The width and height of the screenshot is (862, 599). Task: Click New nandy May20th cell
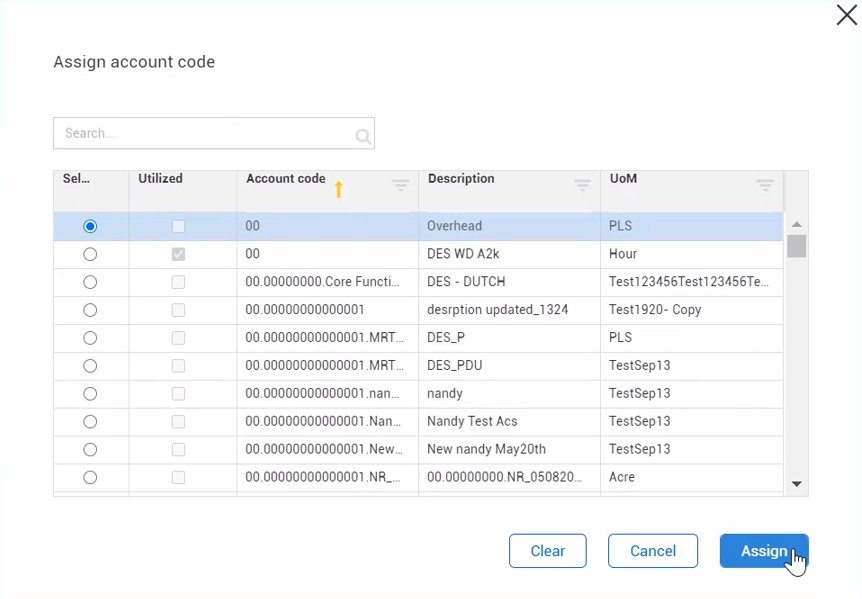coord(510,450)
